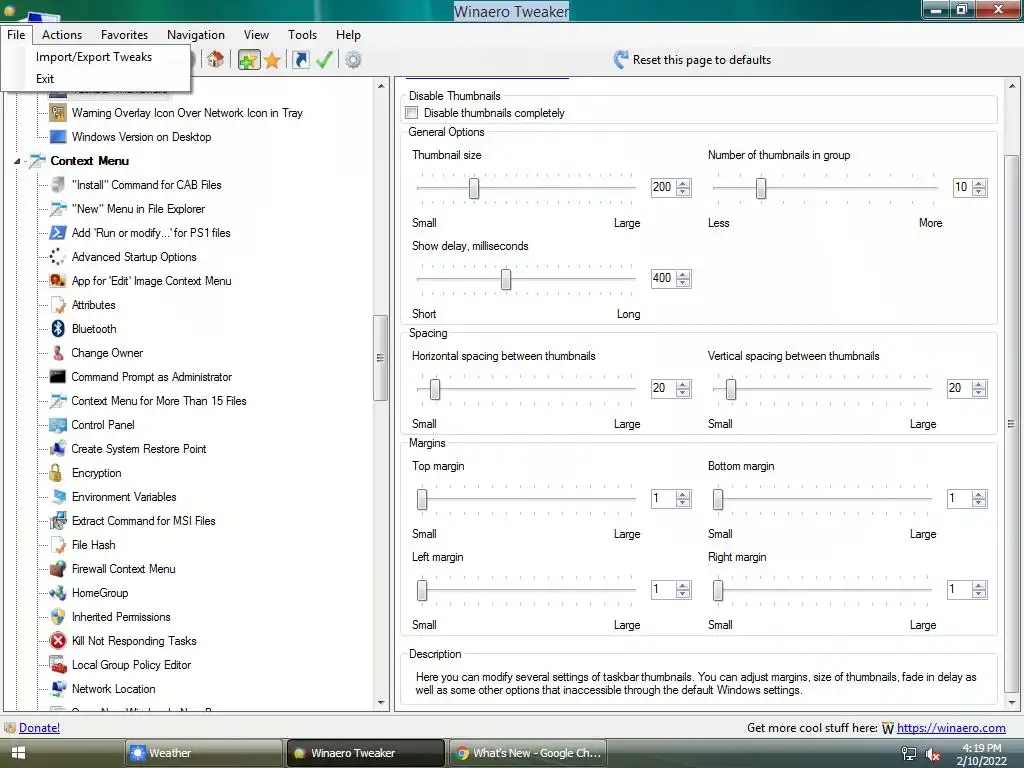Click the Kill Not Responding Tasks red X icon
Viewport: 1024px width, 768px height.
[x=58, y=641]
